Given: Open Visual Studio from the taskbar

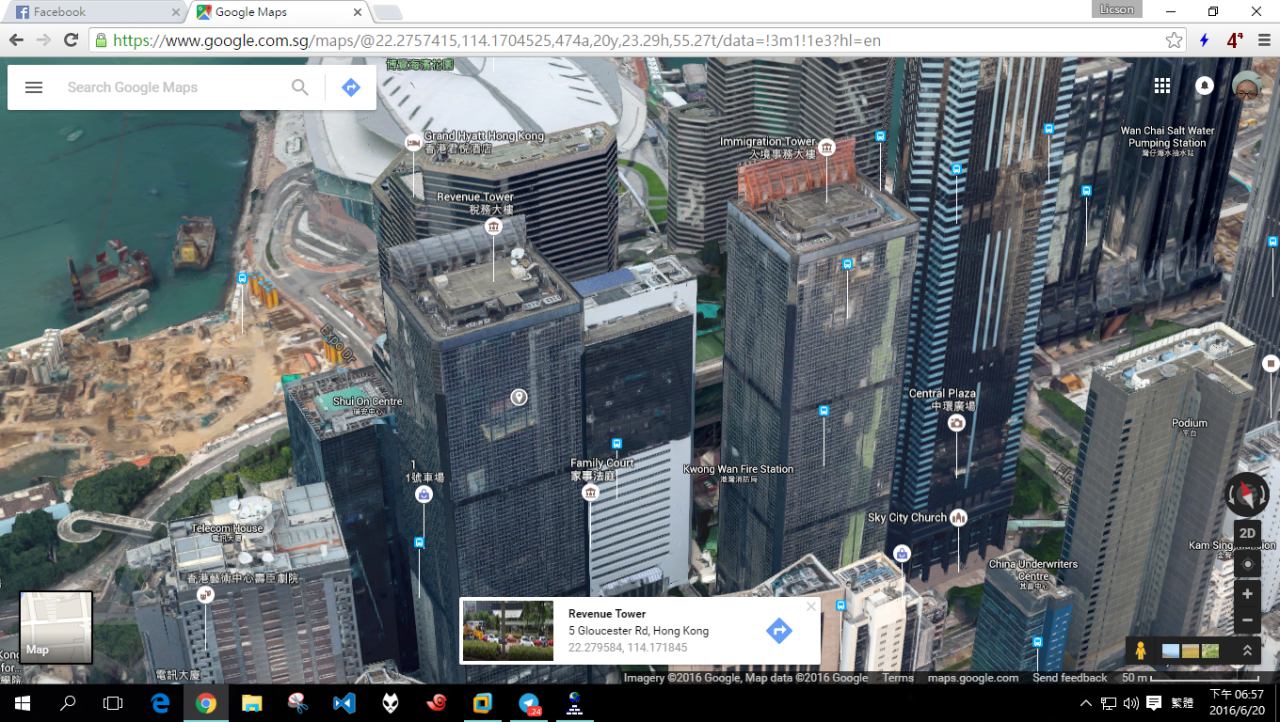Looking at the screenshot, I should pos(344,703).
